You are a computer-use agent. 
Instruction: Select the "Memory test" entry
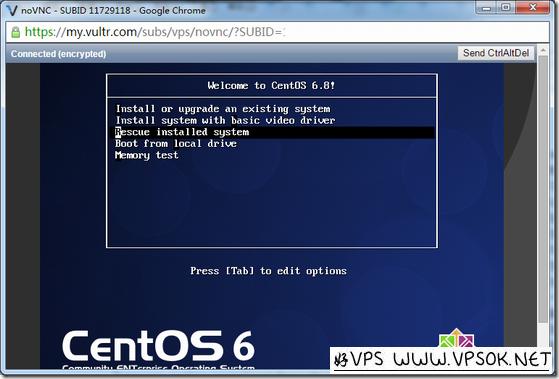(147, 155)
